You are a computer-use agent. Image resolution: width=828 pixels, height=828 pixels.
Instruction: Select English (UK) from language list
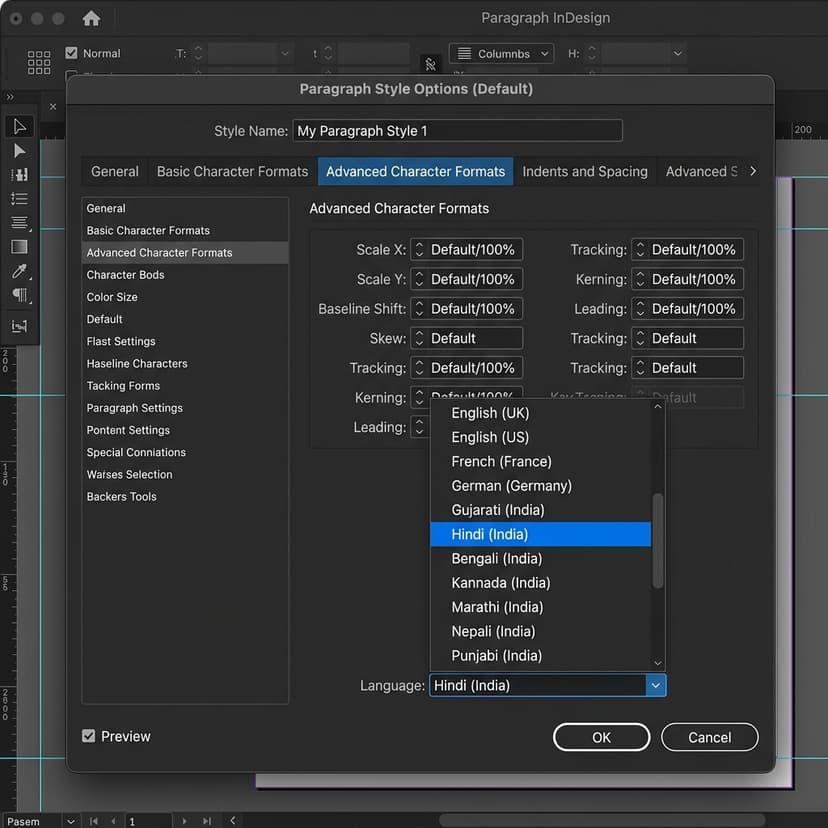tap(541, 413)
